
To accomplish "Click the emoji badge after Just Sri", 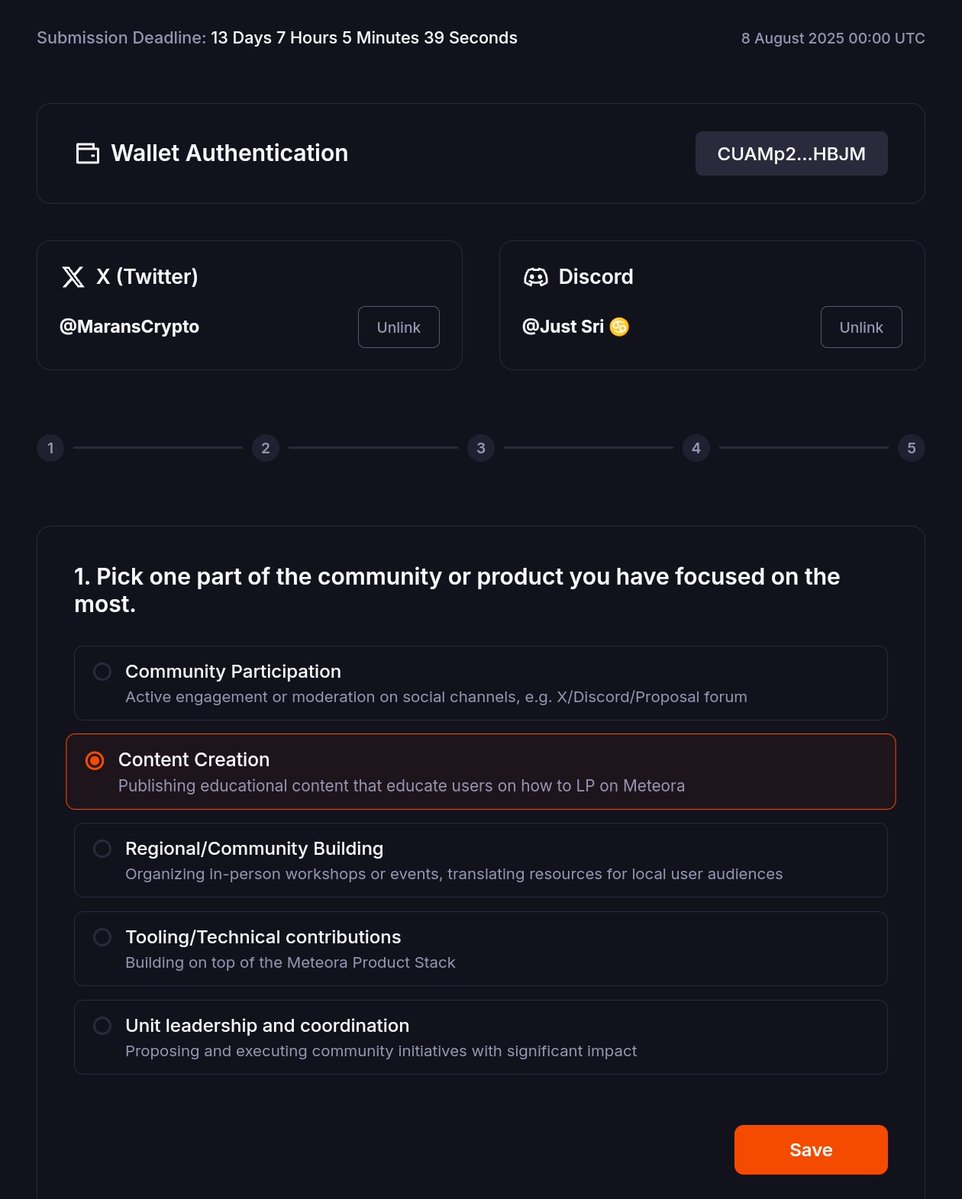I will pos(619,327).
